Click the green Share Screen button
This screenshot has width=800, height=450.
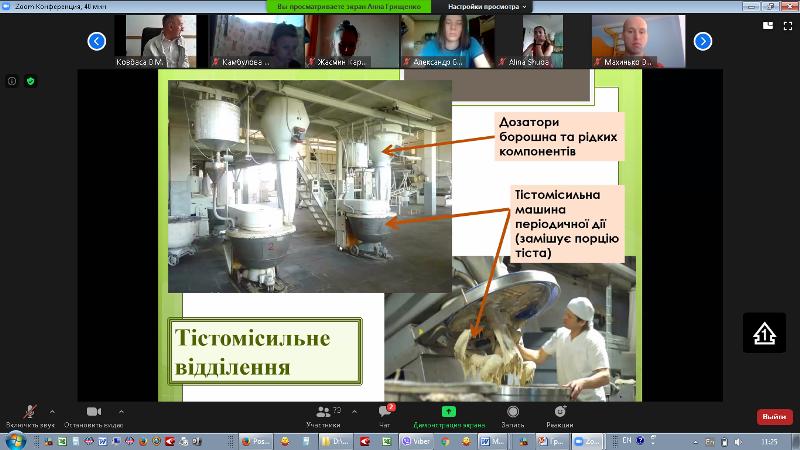coord(448,416)
